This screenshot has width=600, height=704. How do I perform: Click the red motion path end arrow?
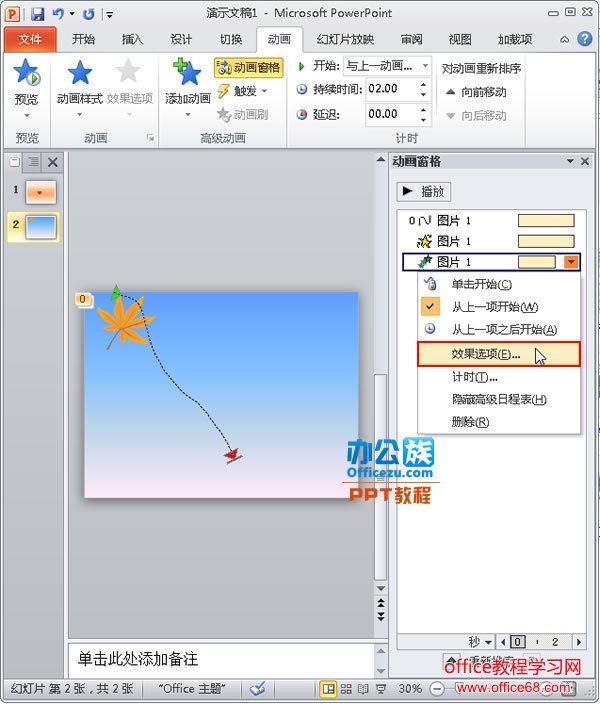[x=233, y=455]
